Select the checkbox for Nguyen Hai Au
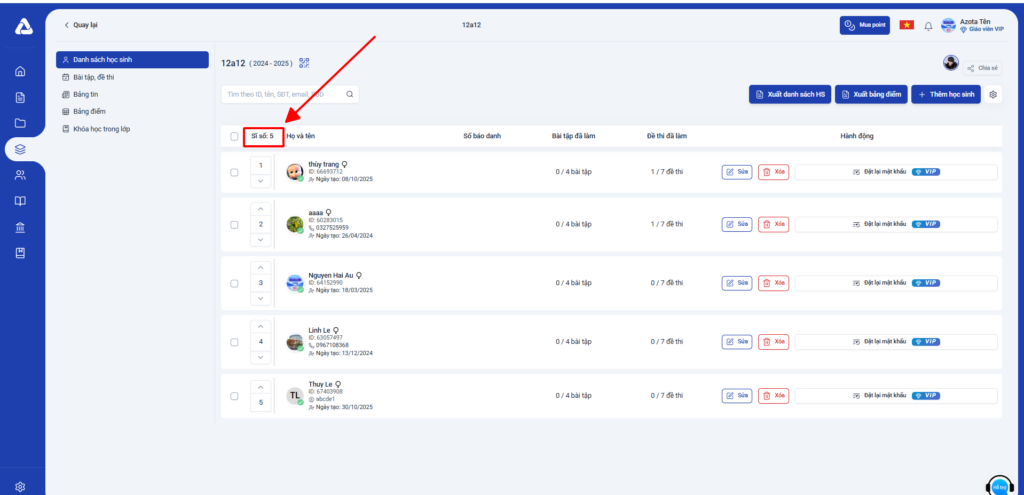The height and width of the screenshot is (495, 1024). coord(234,283)
